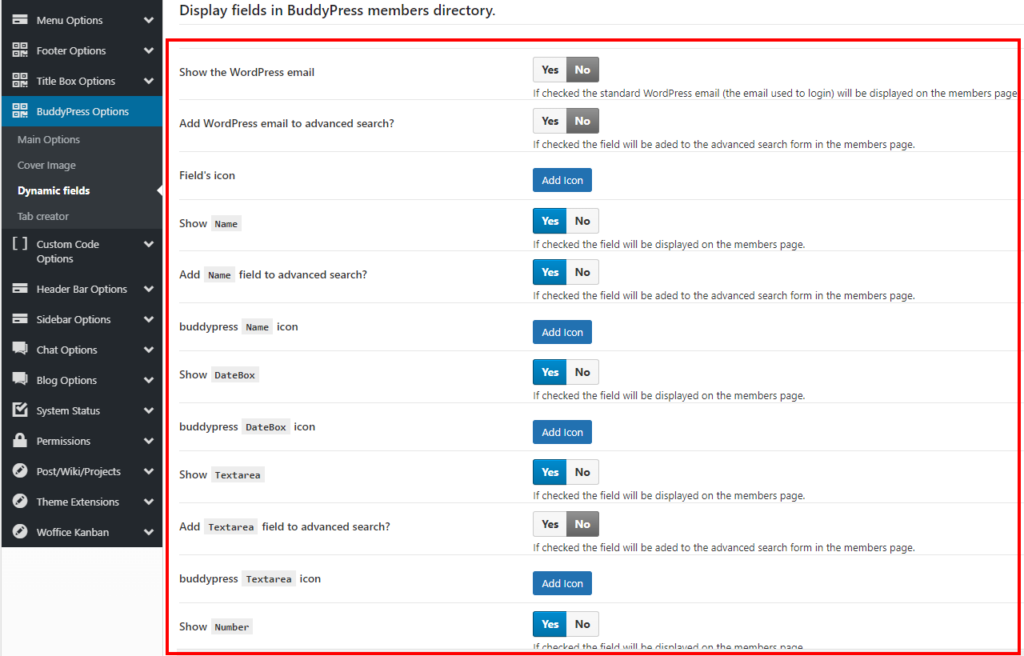Image resolution: width=1024 pixels, height=656 pixels.
Task: Click Add Icon for buddypress DateBox
Action: click(x=562, y=432)
